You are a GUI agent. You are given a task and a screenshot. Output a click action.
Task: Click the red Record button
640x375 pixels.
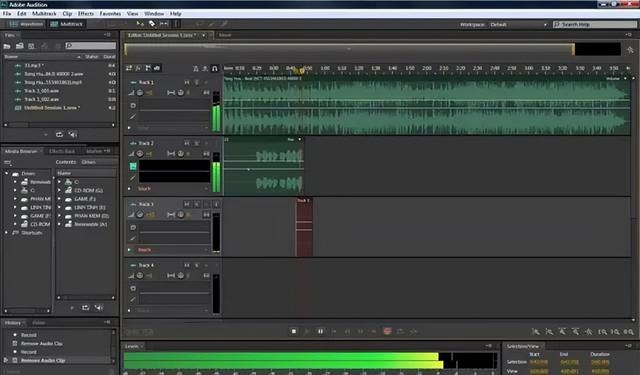click(x=387, y=331)
